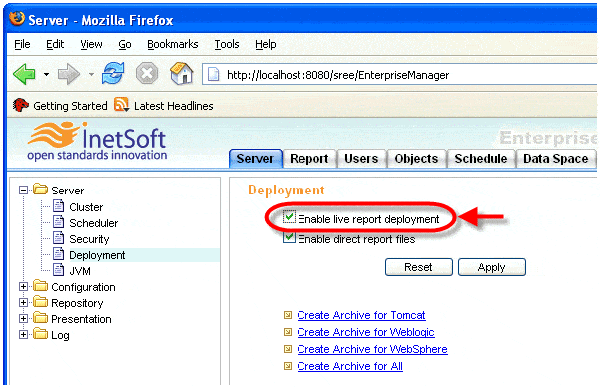This screenshot has width=600, height=387.
Task: Click the Log folder icon
Action: (40, 334)
